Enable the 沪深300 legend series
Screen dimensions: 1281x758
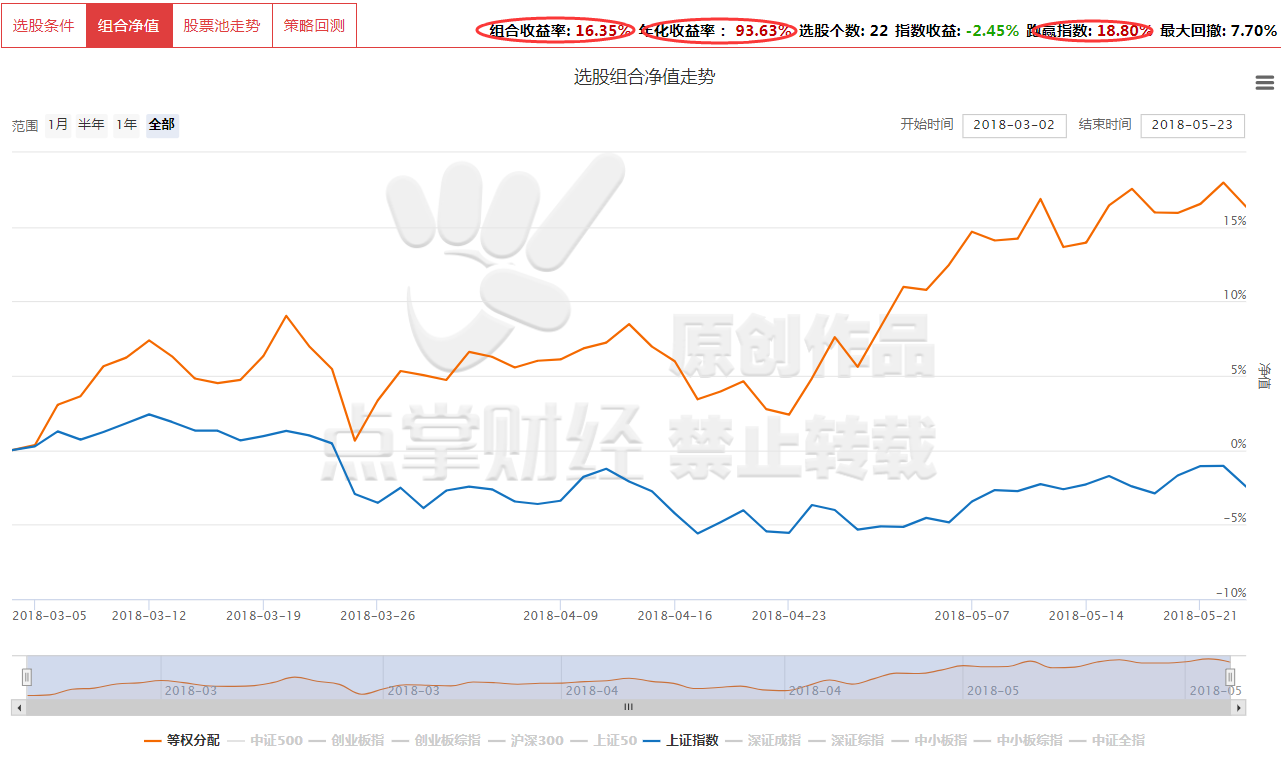pos(526,741)
